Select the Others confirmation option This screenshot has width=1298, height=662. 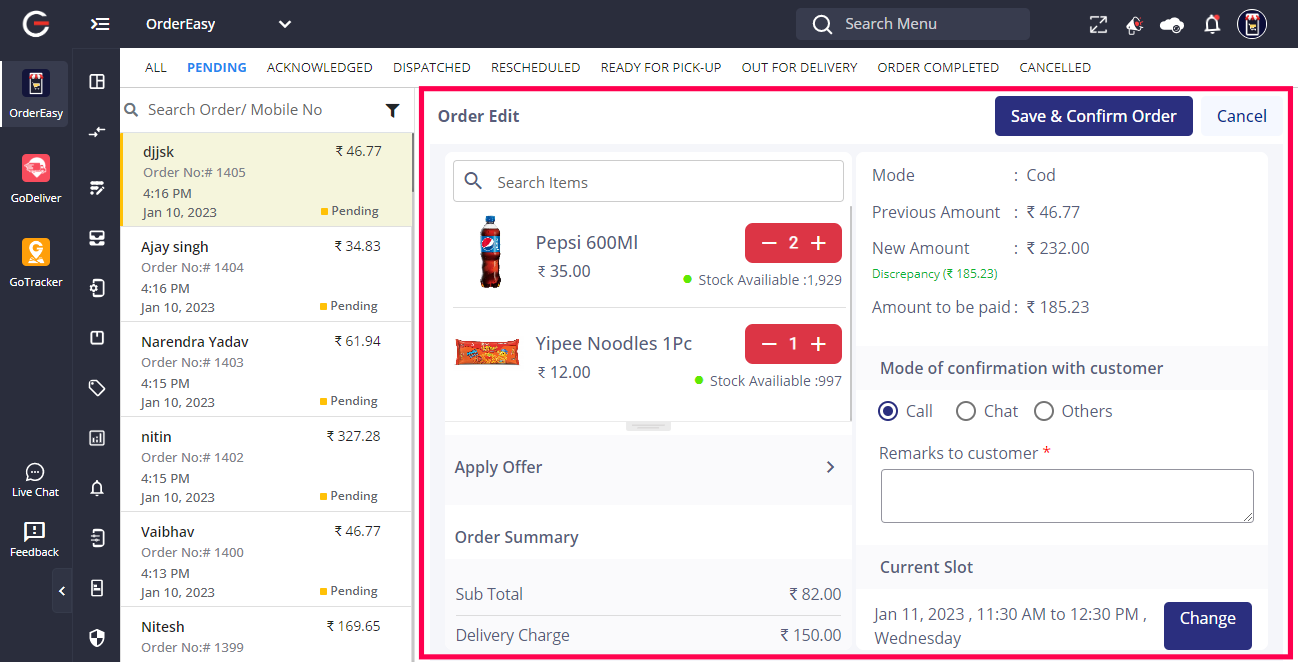coord(1044,411)
